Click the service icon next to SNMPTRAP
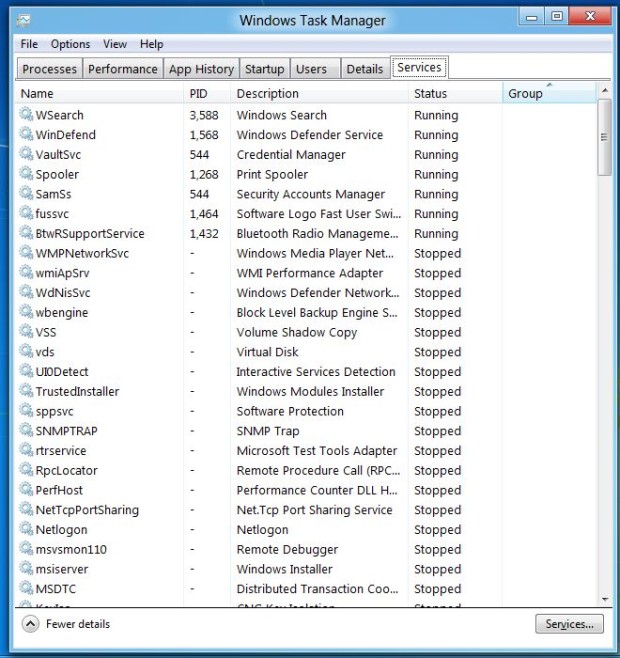 tap(26, 430)
